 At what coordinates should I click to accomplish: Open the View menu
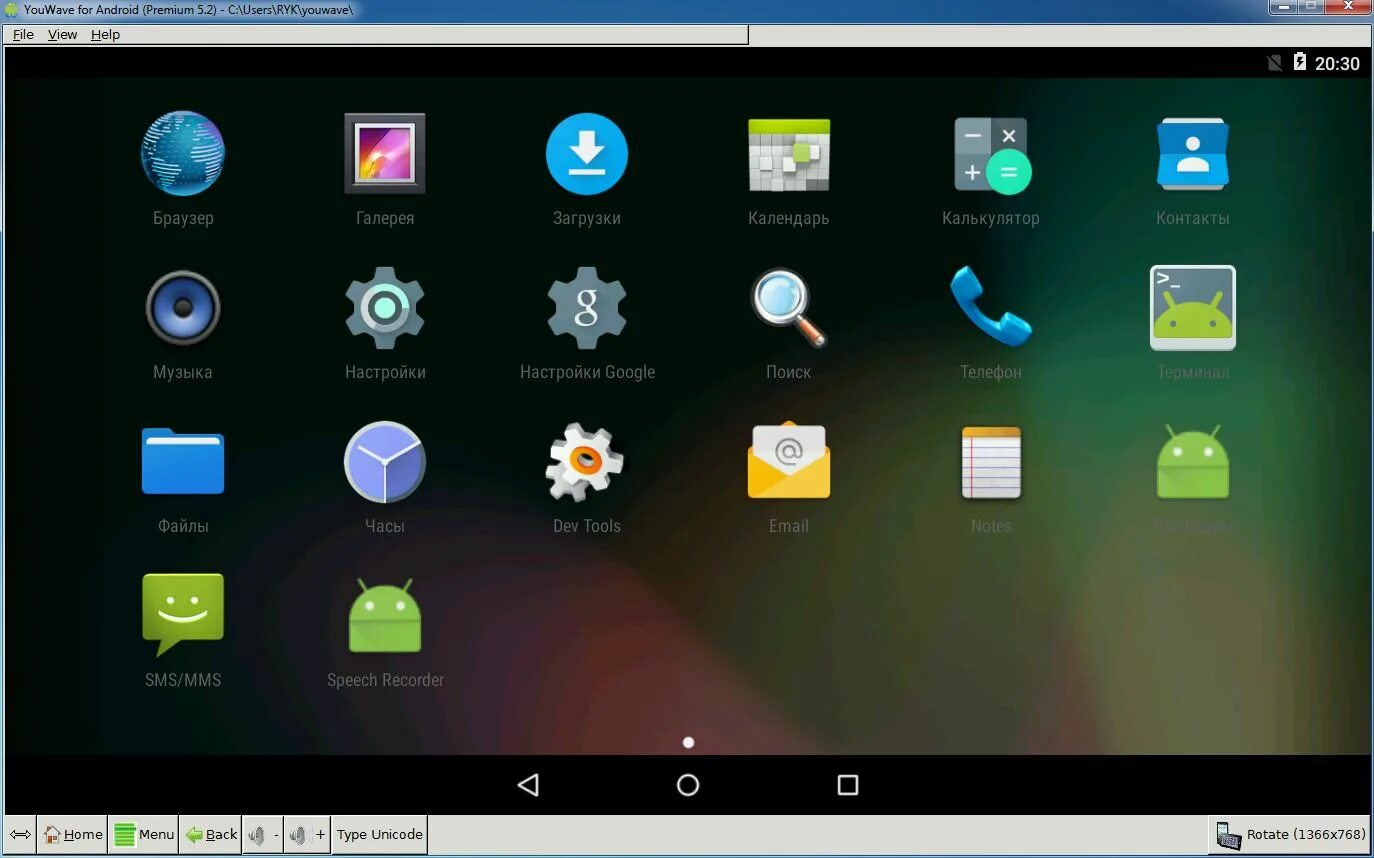coord(62,34)
